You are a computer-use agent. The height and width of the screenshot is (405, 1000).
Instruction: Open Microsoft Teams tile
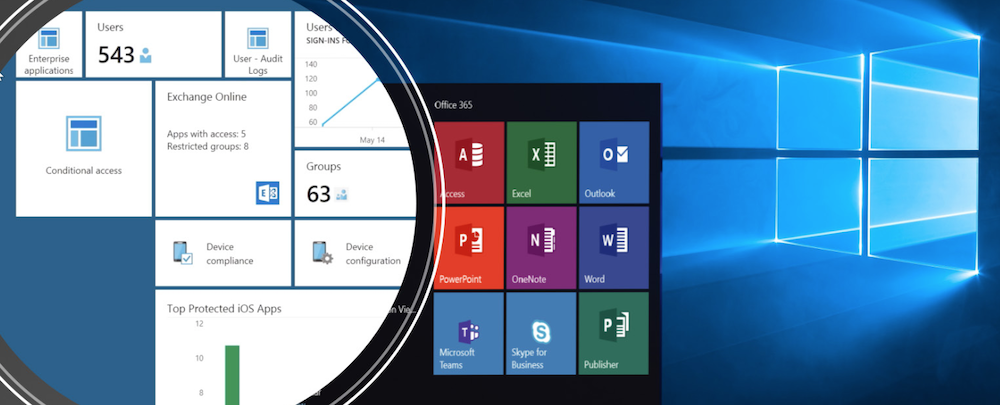469,332
